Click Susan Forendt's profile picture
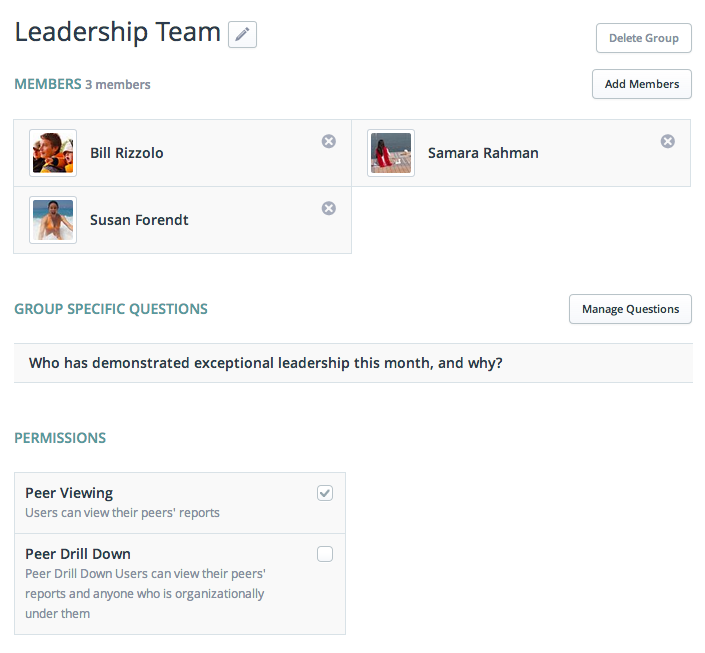Image resolution: width=705 pixels, height=653 pixels. 53,219
